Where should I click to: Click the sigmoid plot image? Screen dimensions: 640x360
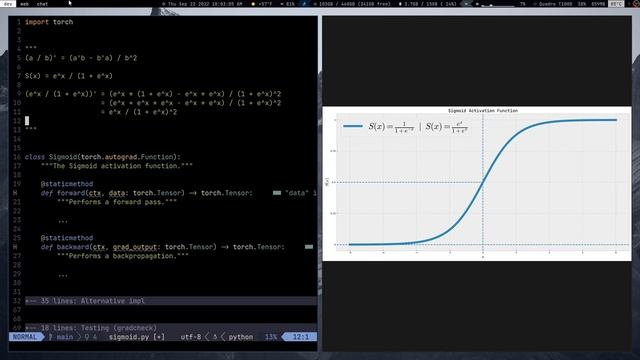point(477,184)
